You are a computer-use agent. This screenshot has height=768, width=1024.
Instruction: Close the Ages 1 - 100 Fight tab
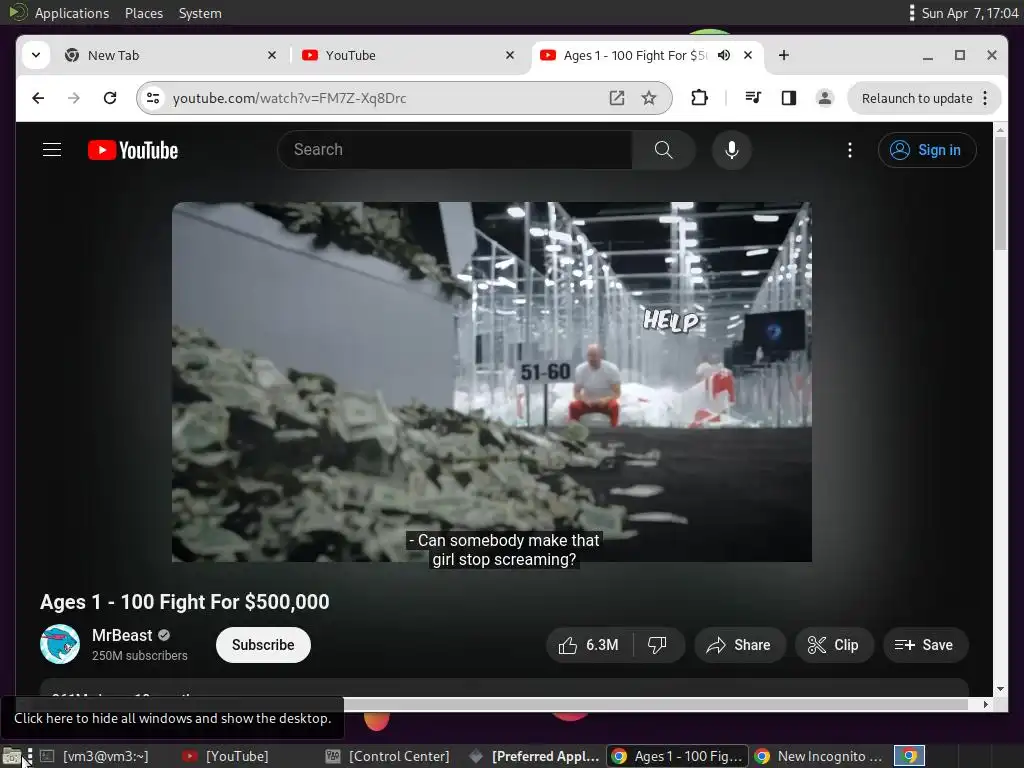[748, 56]
